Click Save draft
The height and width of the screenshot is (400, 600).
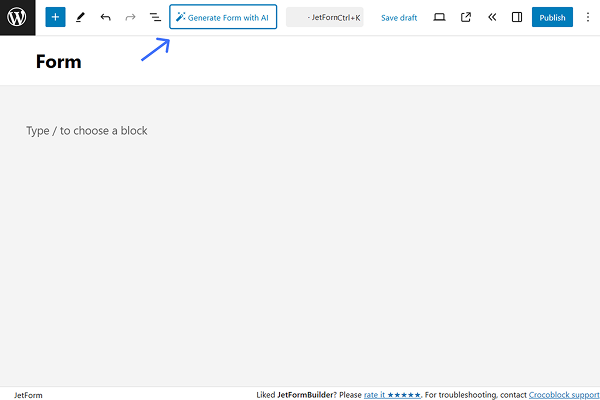pyautogui.click(x=399, y=18)
